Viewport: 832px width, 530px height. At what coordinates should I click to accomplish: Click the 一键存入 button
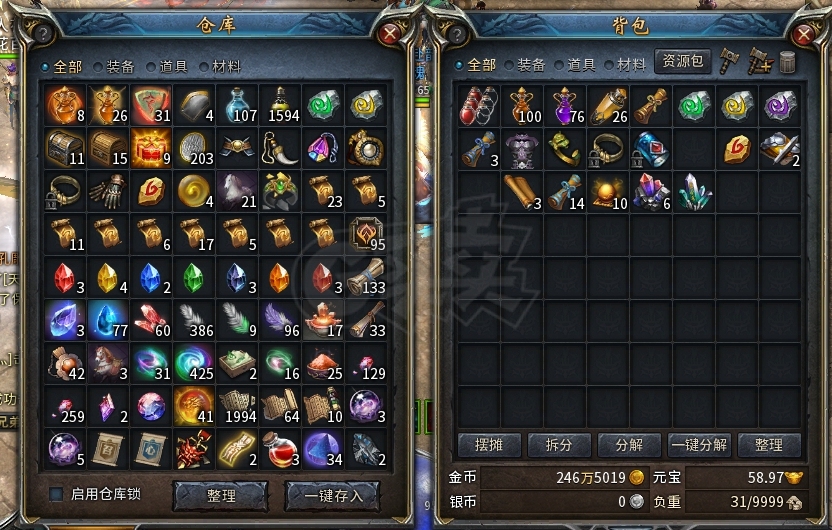(x=333, y=496)
